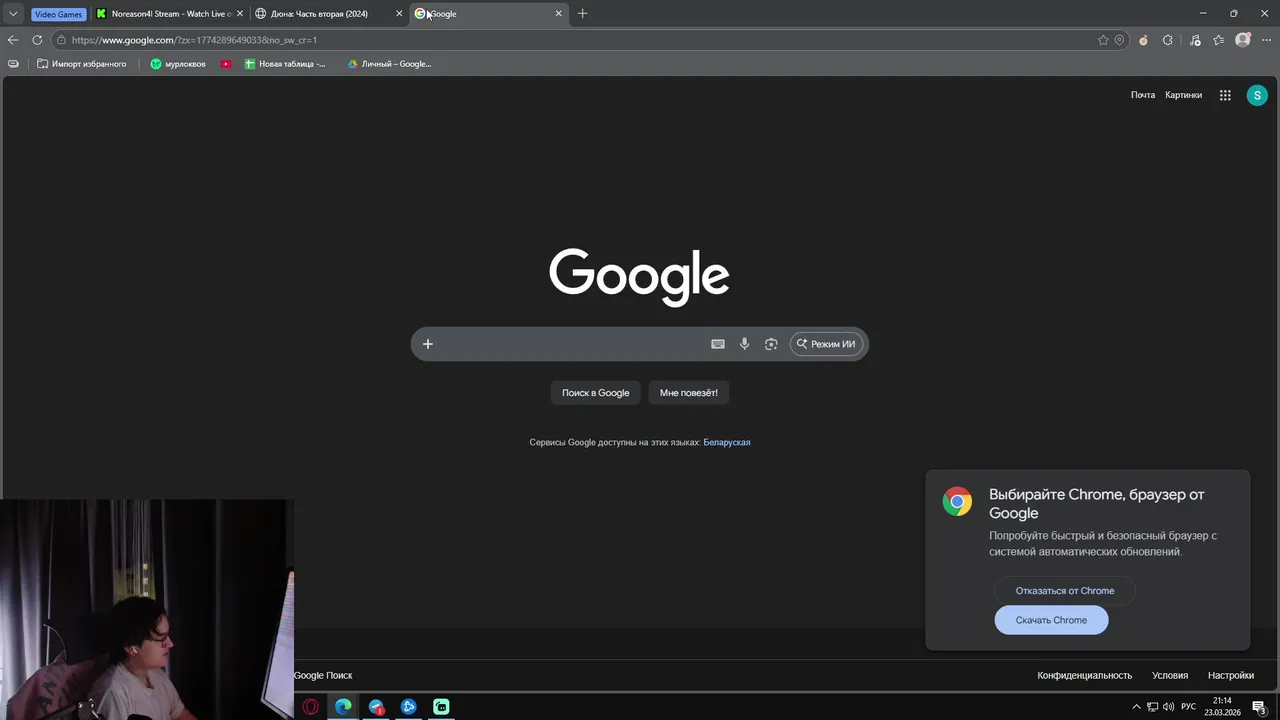Open Конфиденциальность footer link
Viewport: 1280px width, 720px height.
click(1084, 675)
